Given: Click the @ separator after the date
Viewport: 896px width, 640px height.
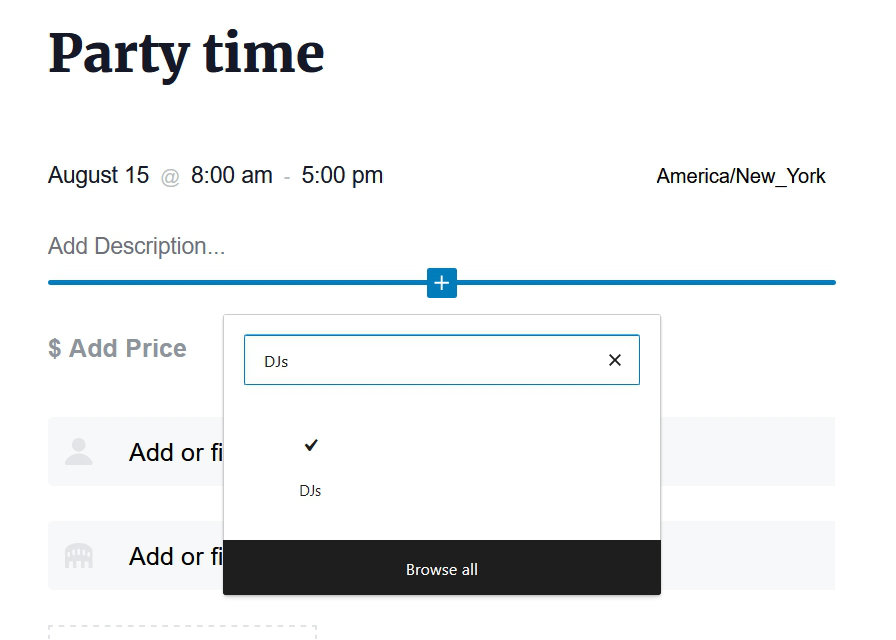Looking at the screenshot, I should pyautogui.click(x=170, y=177).
